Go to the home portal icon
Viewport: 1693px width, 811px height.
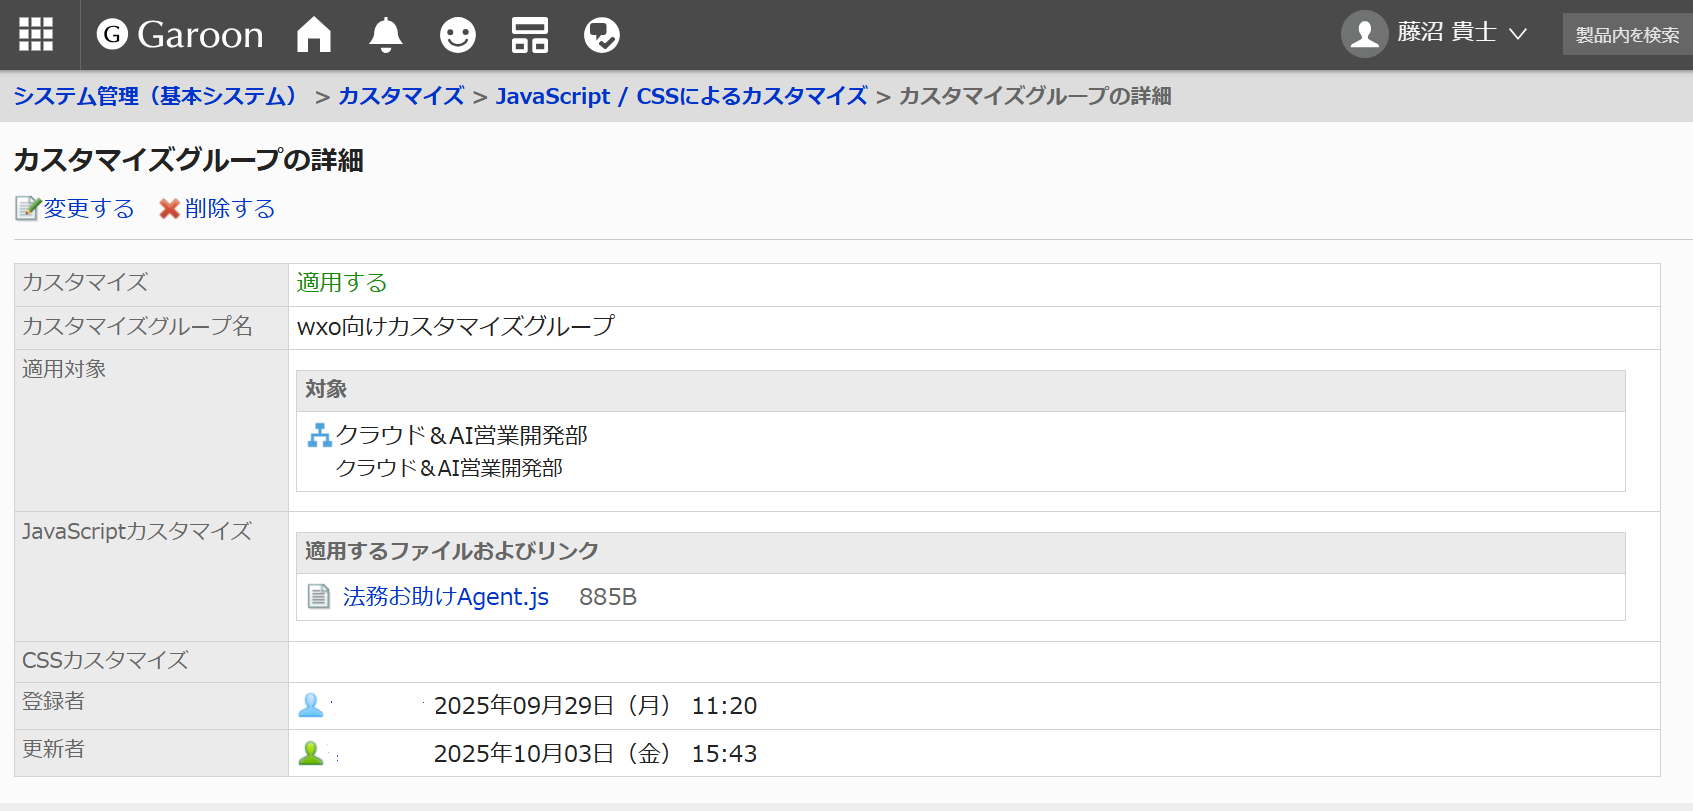[x=314, y=35]
